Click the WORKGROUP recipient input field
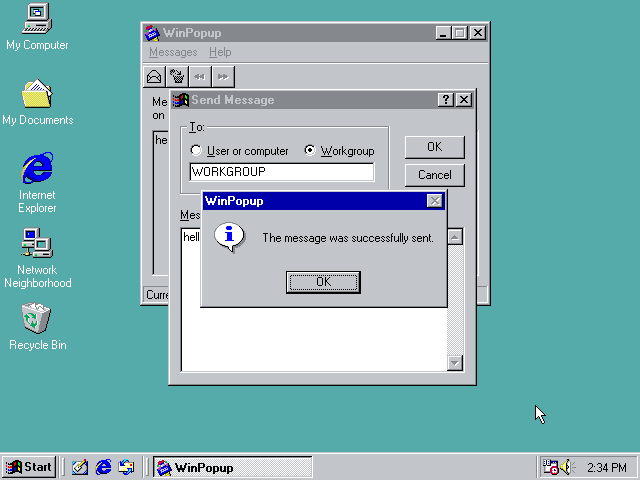The image size is (640, 480). tap(282, 172)
